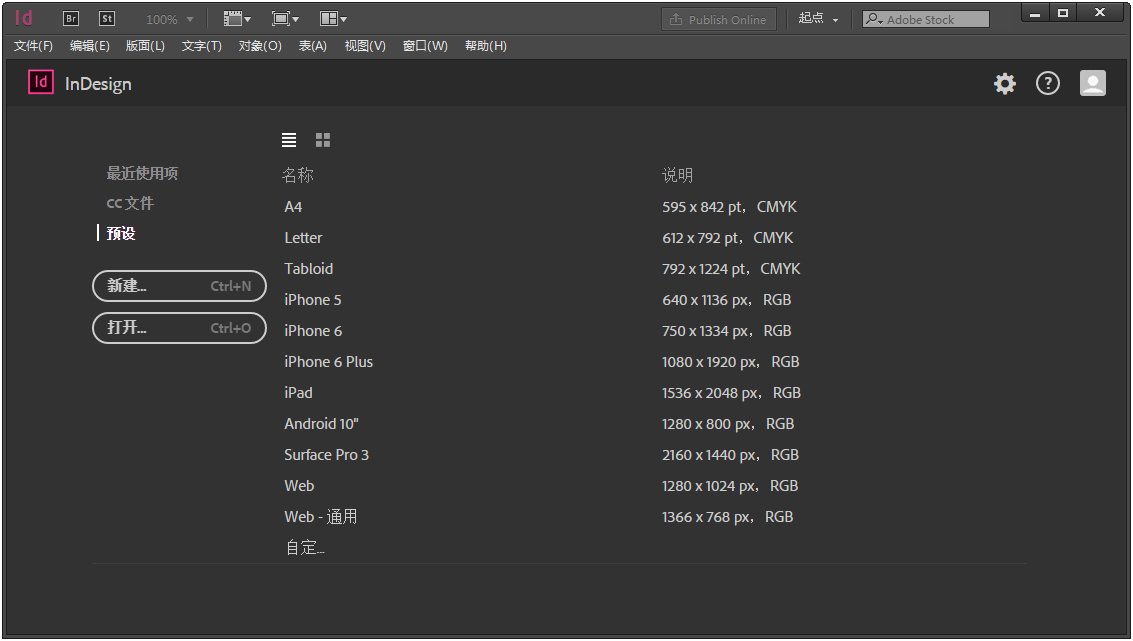Screen dimensions: 1133x641
Task: Open help with the question mark icon
Action: (x=1048, y=84)
